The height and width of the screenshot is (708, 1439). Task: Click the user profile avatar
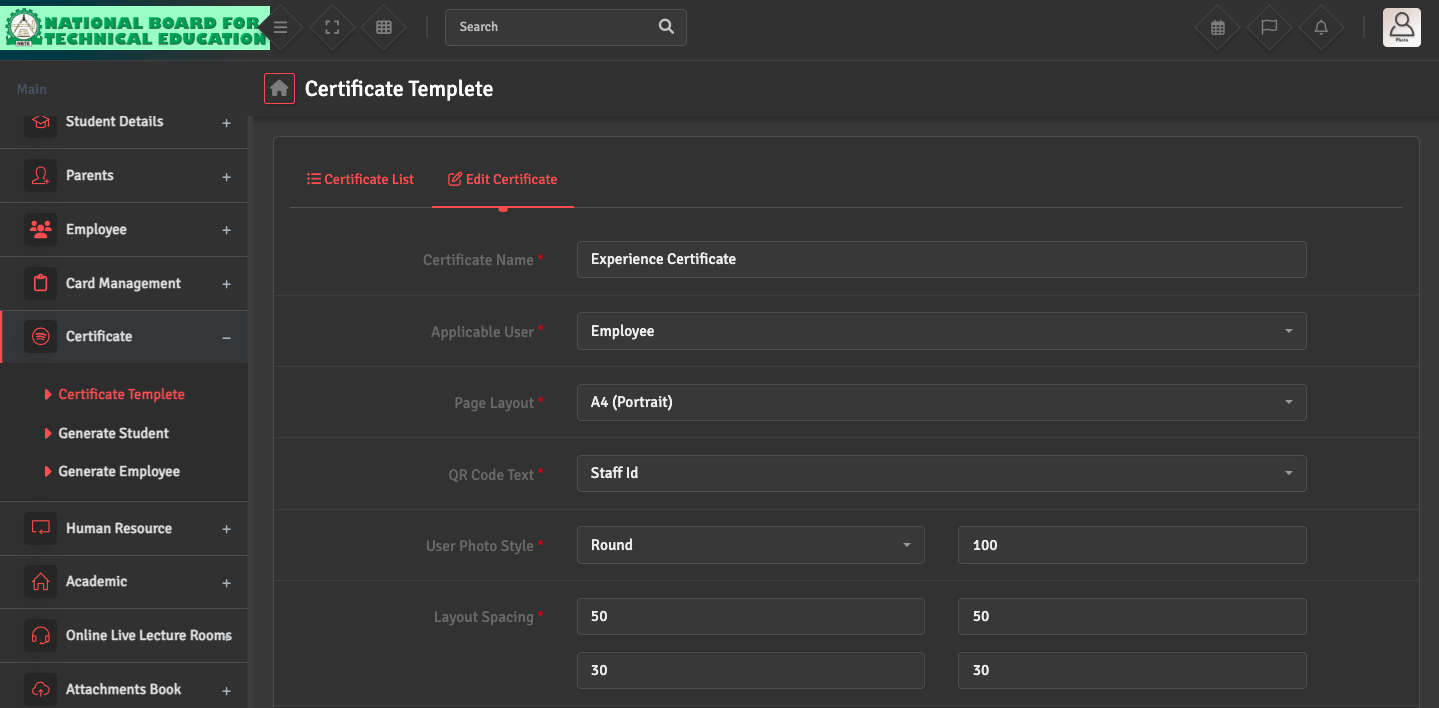point(1401,27)
